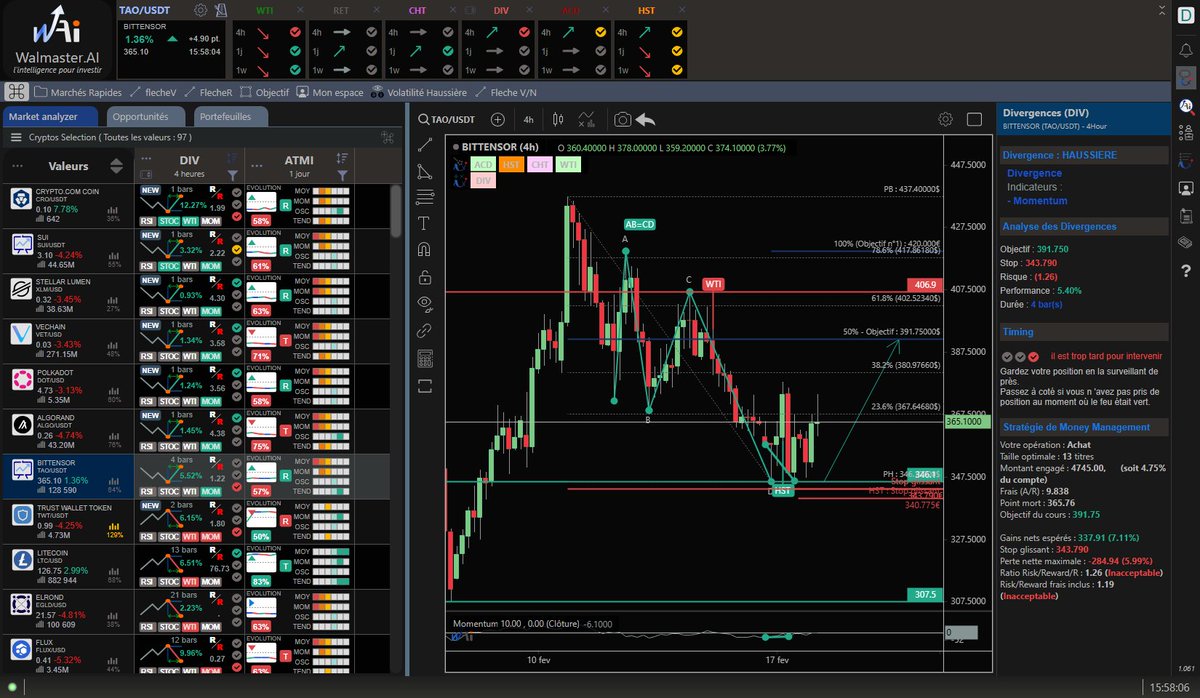
Task: Filter the ATMI column
Action: [342, 175]
